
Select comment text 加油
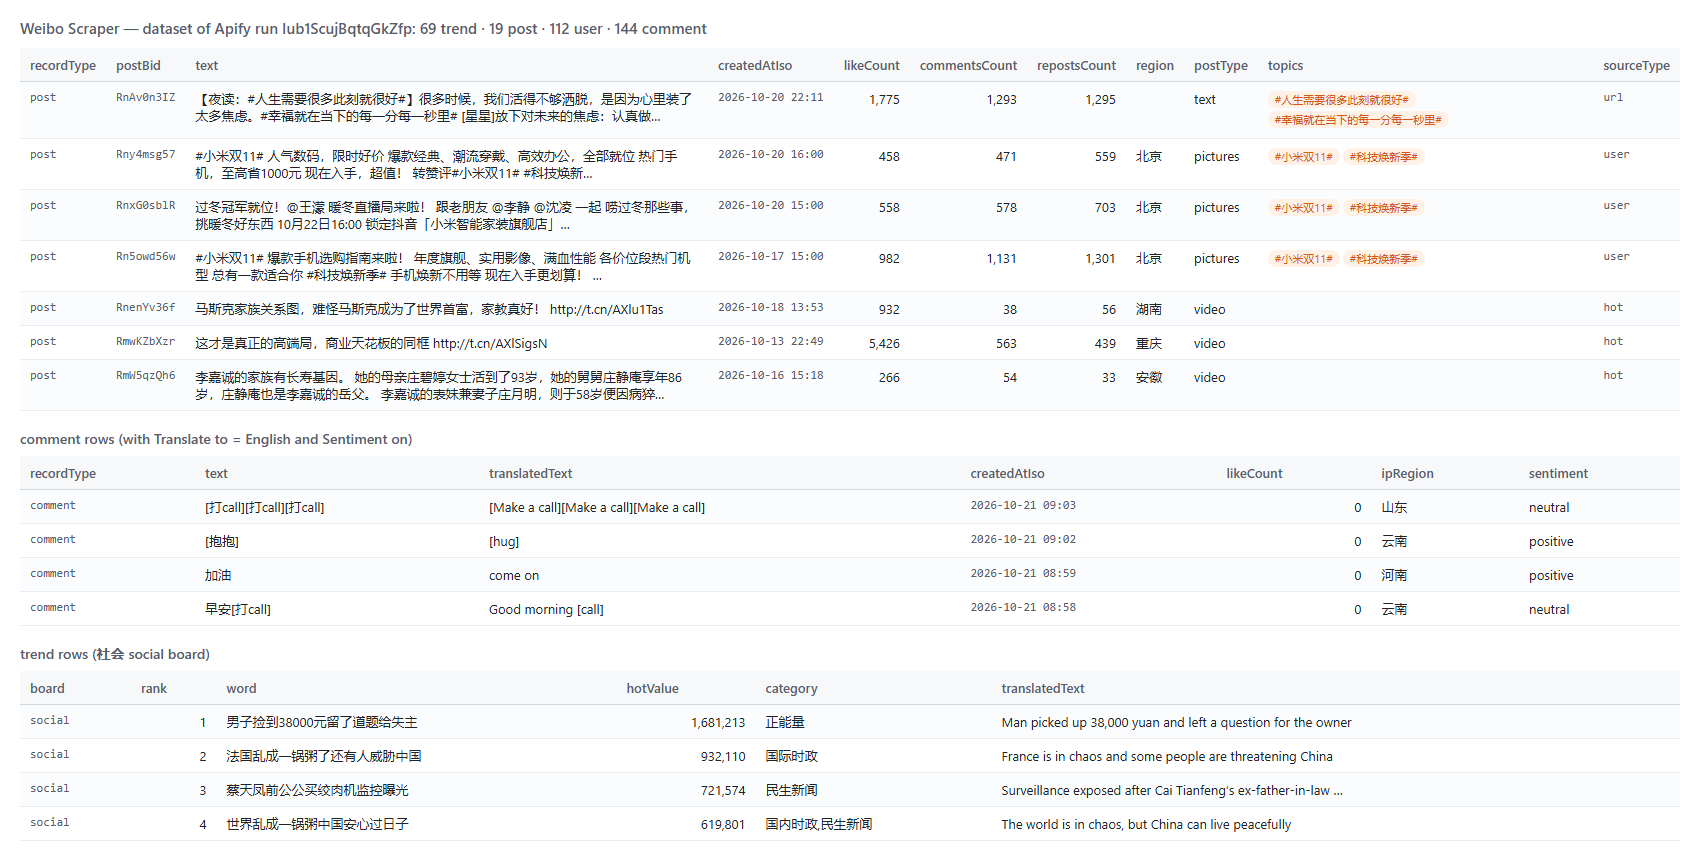click(218, 576)
